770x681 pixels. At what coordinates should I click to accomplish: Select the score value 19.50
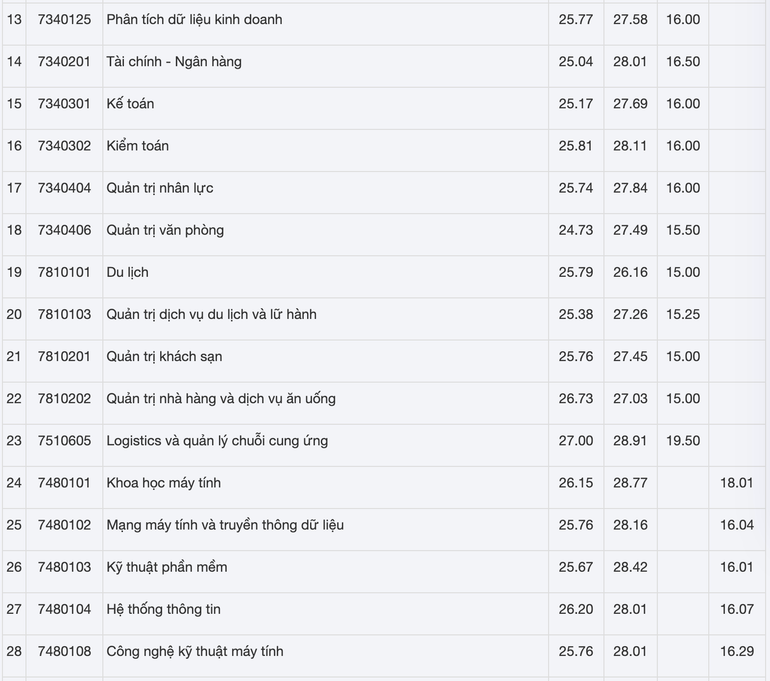[683, 440]
